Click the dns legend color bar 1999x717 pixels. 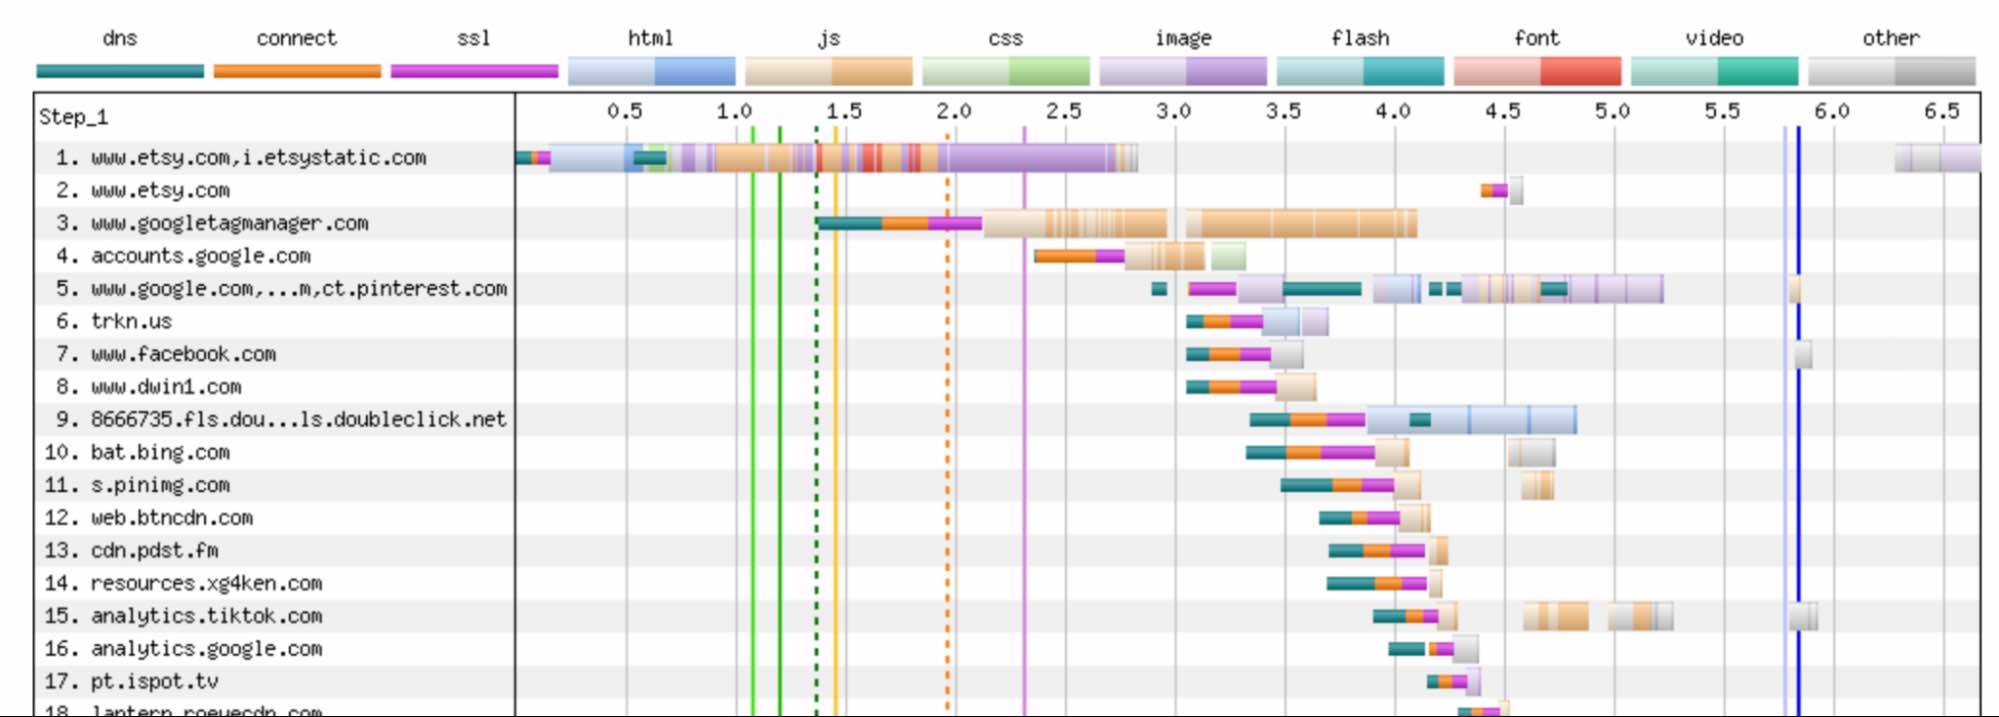[120, 71]
